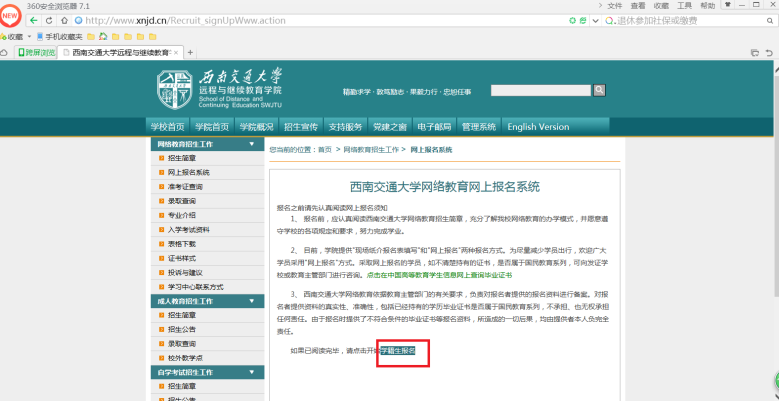Select 学院首页 in the navigation bar
Viewport: 779px width, 401px height.
pos(212,127)
